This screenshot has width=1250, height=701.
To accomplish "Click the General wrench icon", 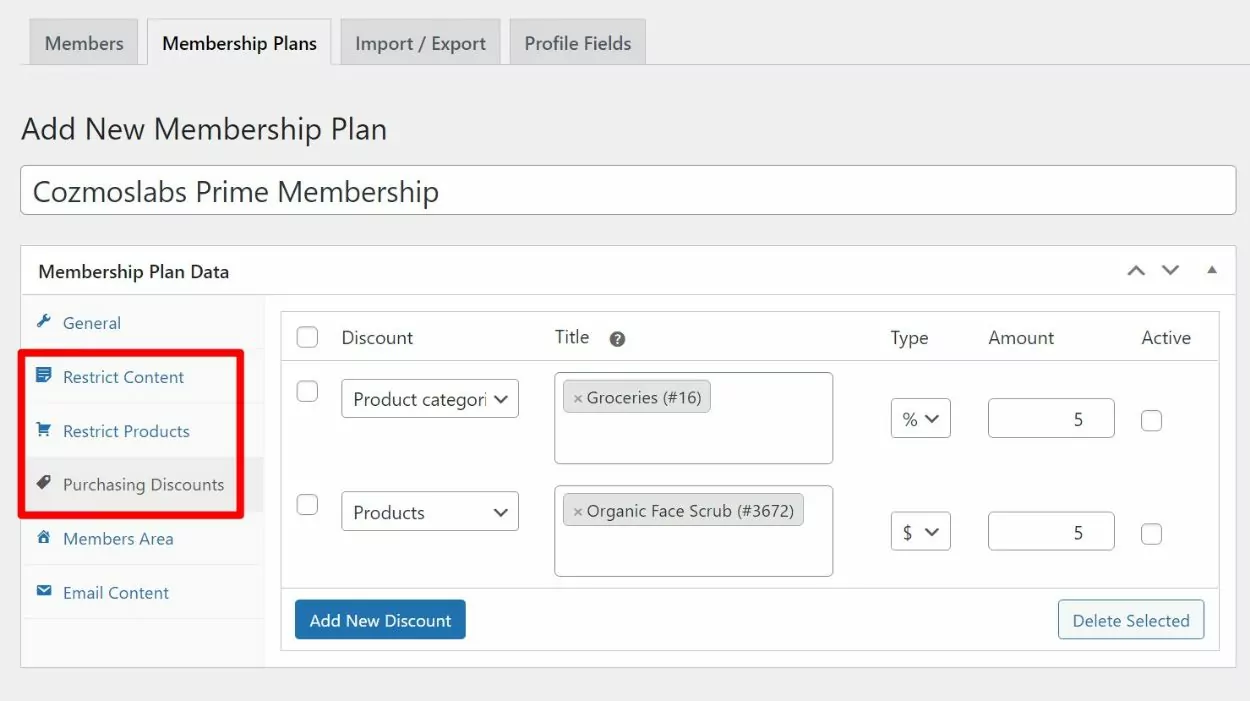I will tap(43, 322).
